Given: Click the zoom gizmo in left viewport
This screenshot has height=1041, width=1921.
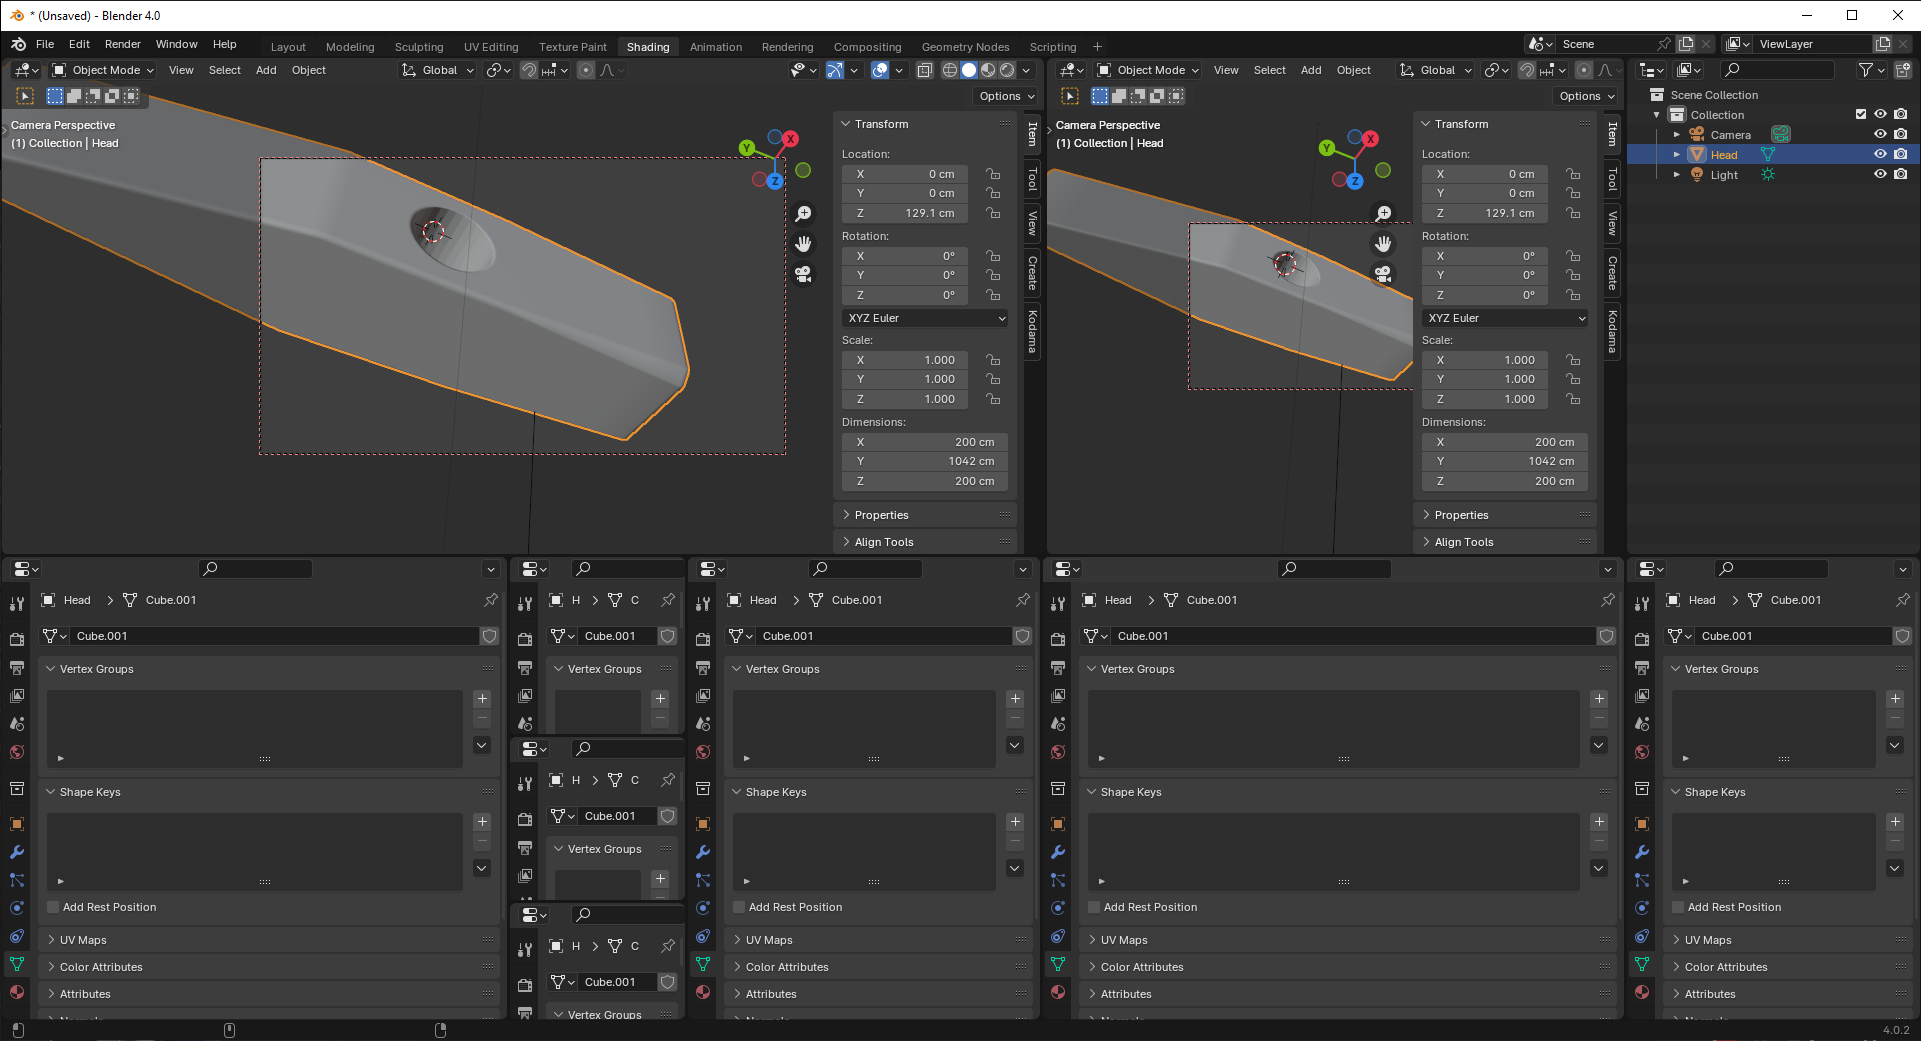Looking at the screenshot, I should 803,214.
